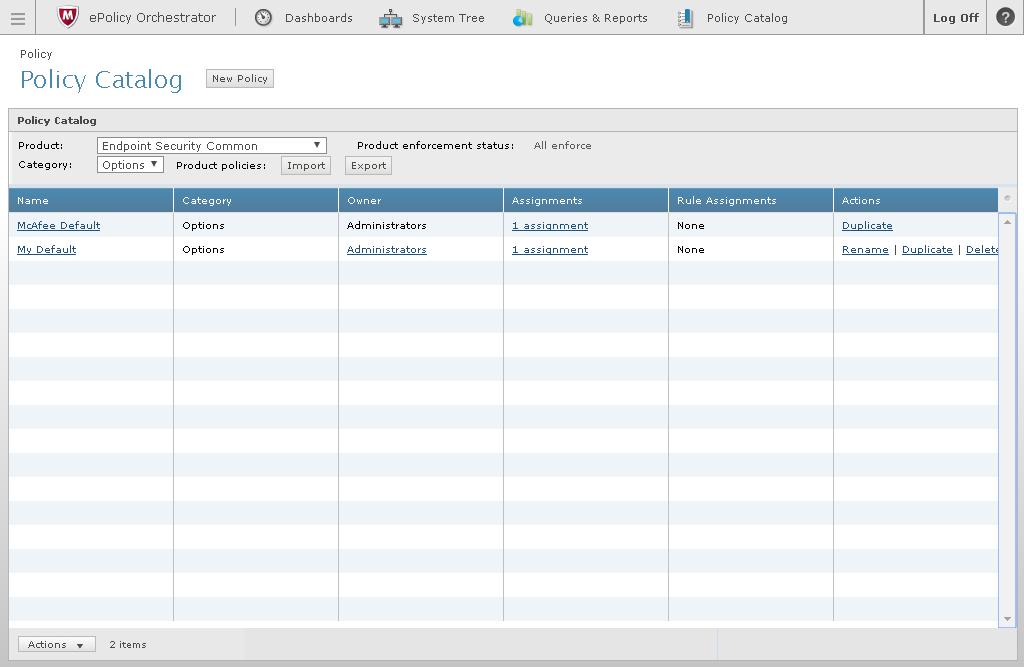Open 1 assignment link for McAfee Default

(x=550, y=225)
